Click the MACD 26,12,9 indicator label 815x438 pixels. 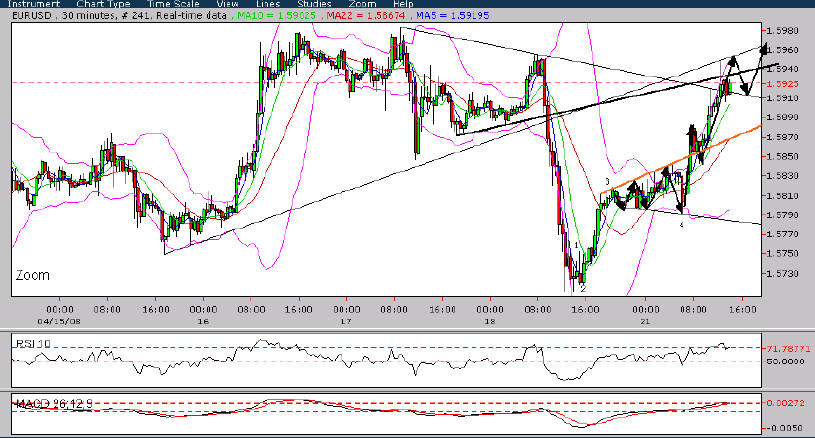tap(55, 404)
